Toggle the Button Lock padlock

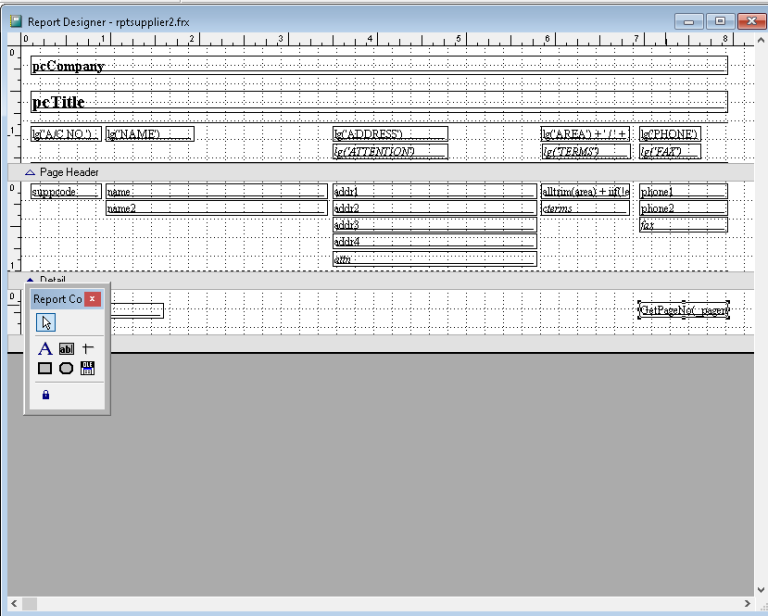click(46, 395)
